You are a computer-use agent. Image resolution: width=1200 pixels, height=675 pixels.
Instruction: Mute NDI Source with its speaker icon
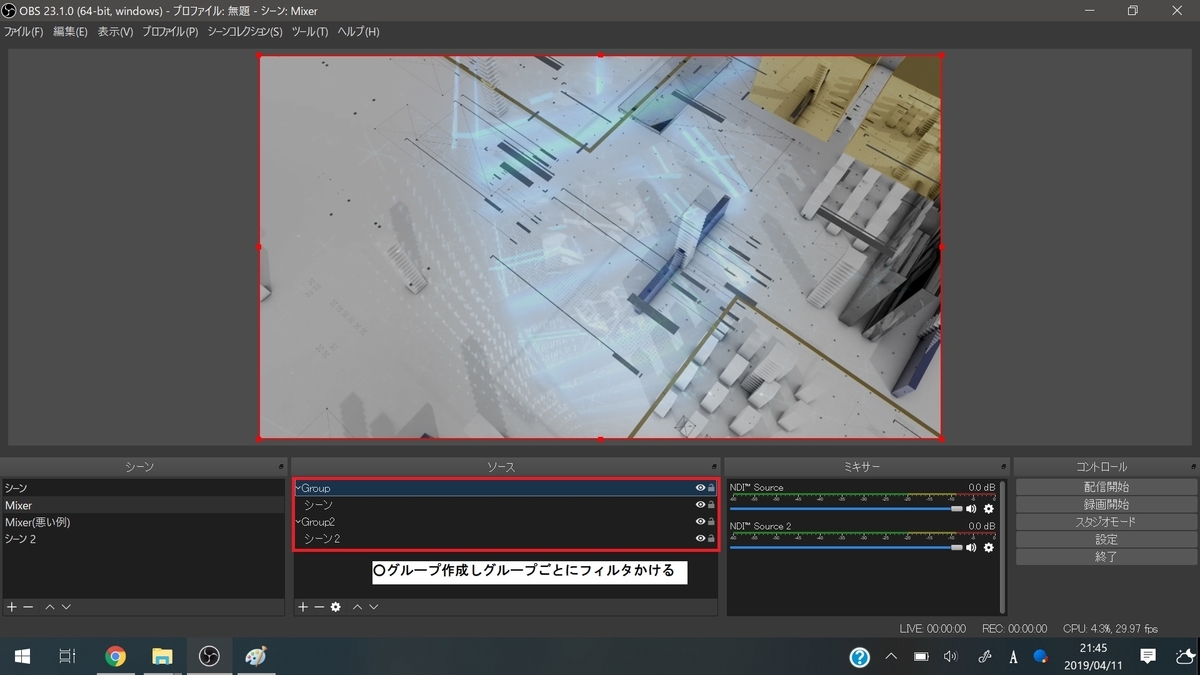click(x=973, y=509)
